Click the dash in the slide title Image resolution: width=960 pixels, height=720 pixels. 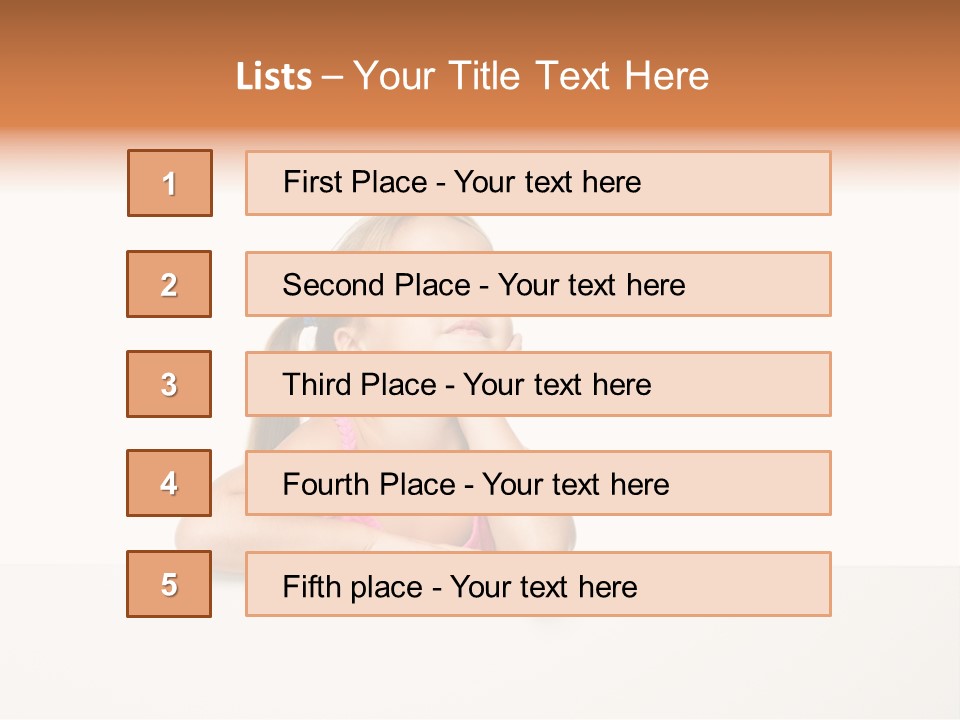(333, 77)
